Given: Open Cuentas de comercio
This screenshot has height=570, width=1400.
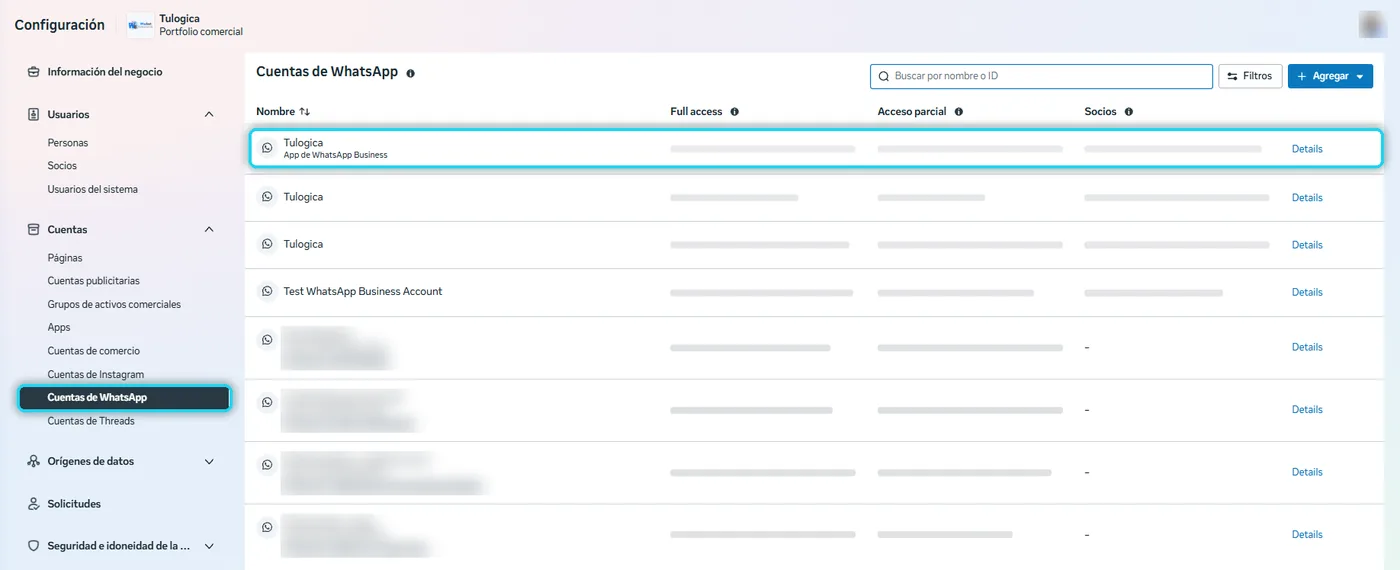Looking at the screenshot, I should point(94,351).
